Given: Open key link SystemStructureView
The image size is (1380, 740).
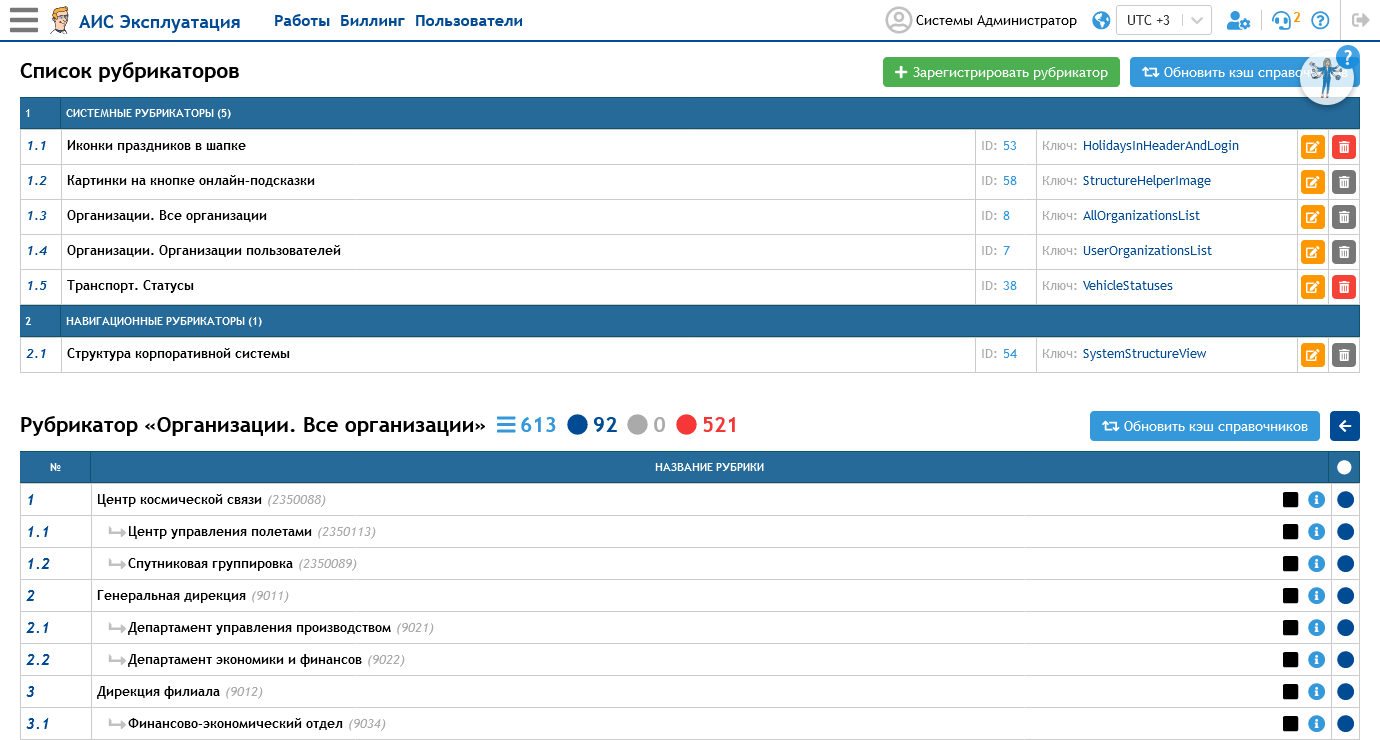Looking at the screenshot, I should point(1145,354).
